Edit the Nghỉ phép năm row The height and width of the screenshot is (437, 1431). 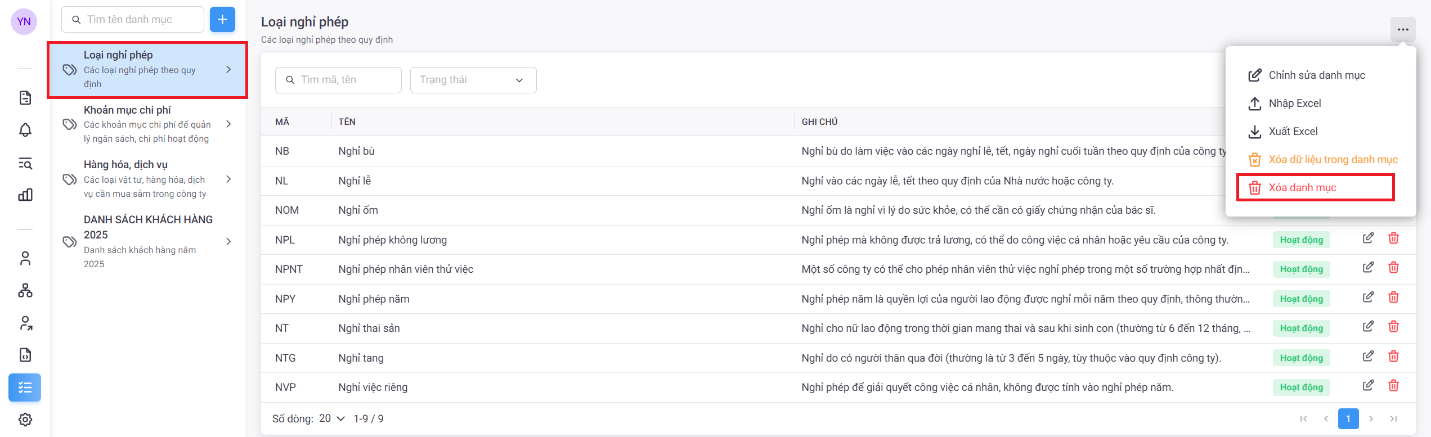click(1368, 298)
